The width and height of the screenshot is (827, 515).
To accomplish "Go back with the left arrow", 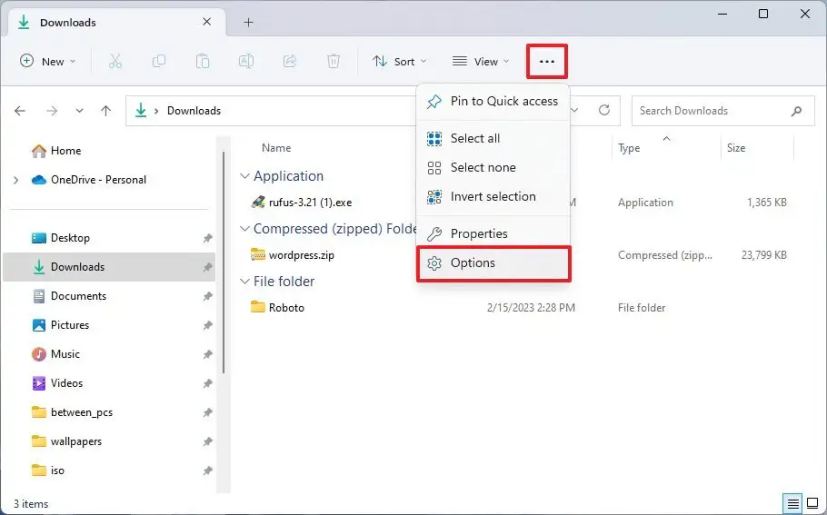I will click(20, 111).
